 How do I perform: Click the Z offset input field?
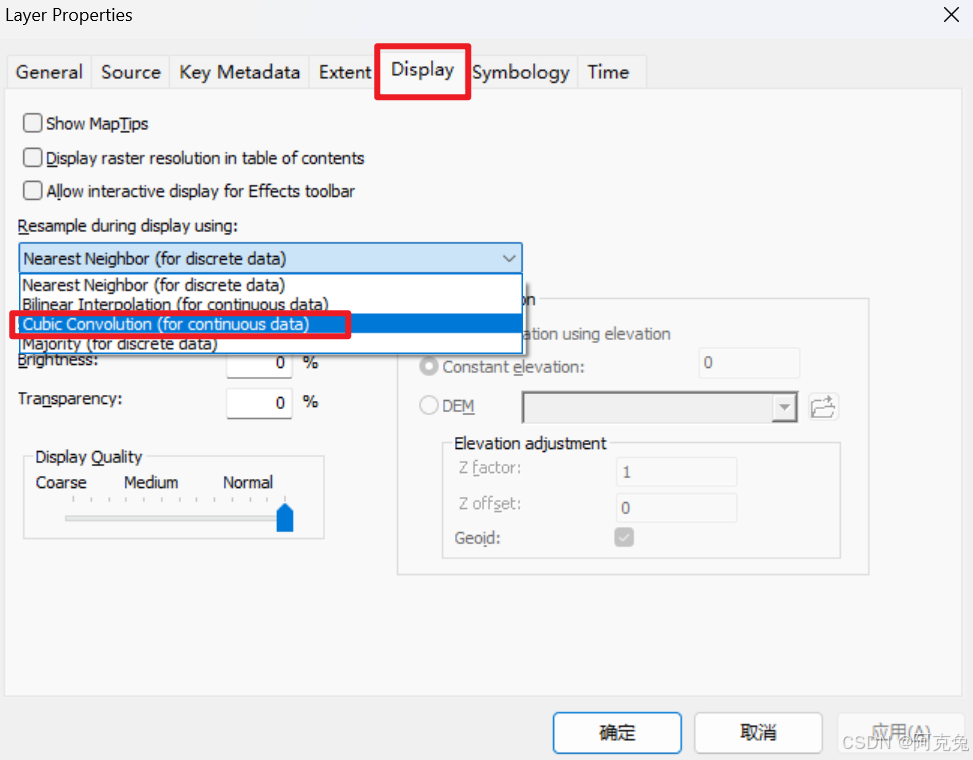pos(676,508)
